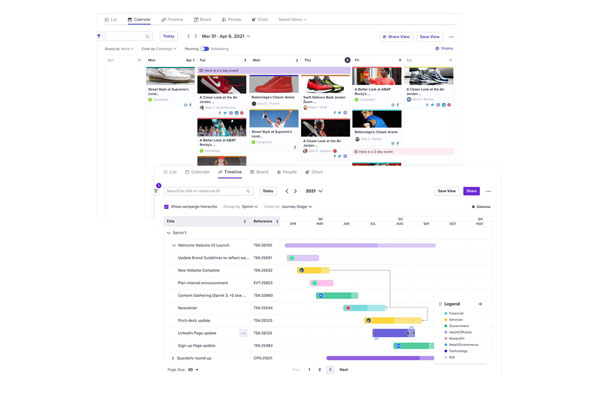
Task: Open the 2021 year dropdown
Action: pyautogui.click(x=314, y=191)
